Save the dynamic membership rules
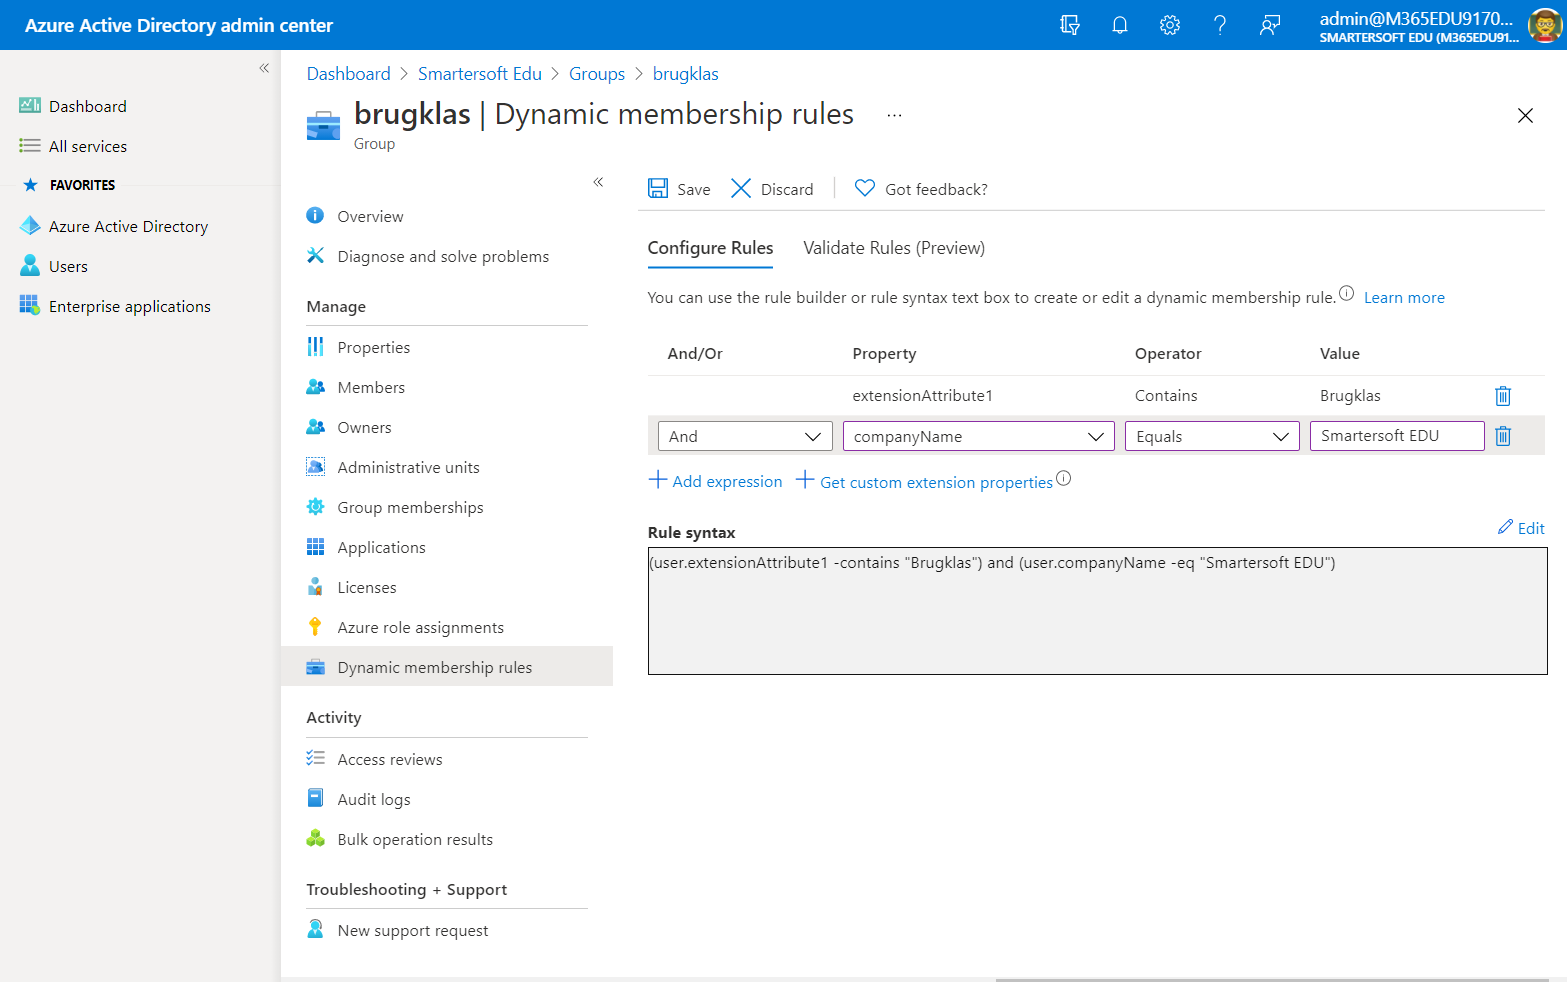 pos(679,189)
